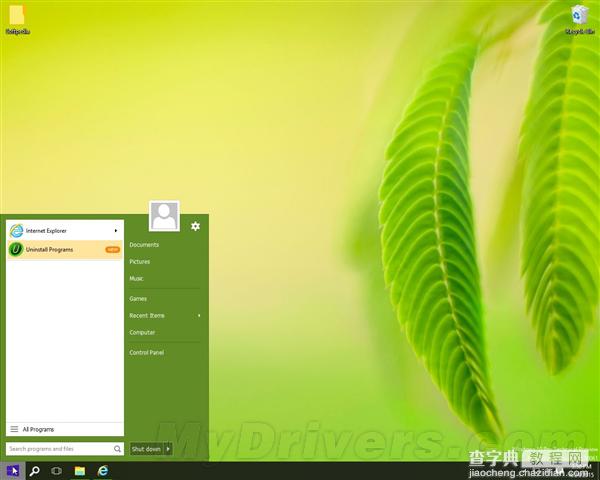Open Games in start menu

pos(138,299)
